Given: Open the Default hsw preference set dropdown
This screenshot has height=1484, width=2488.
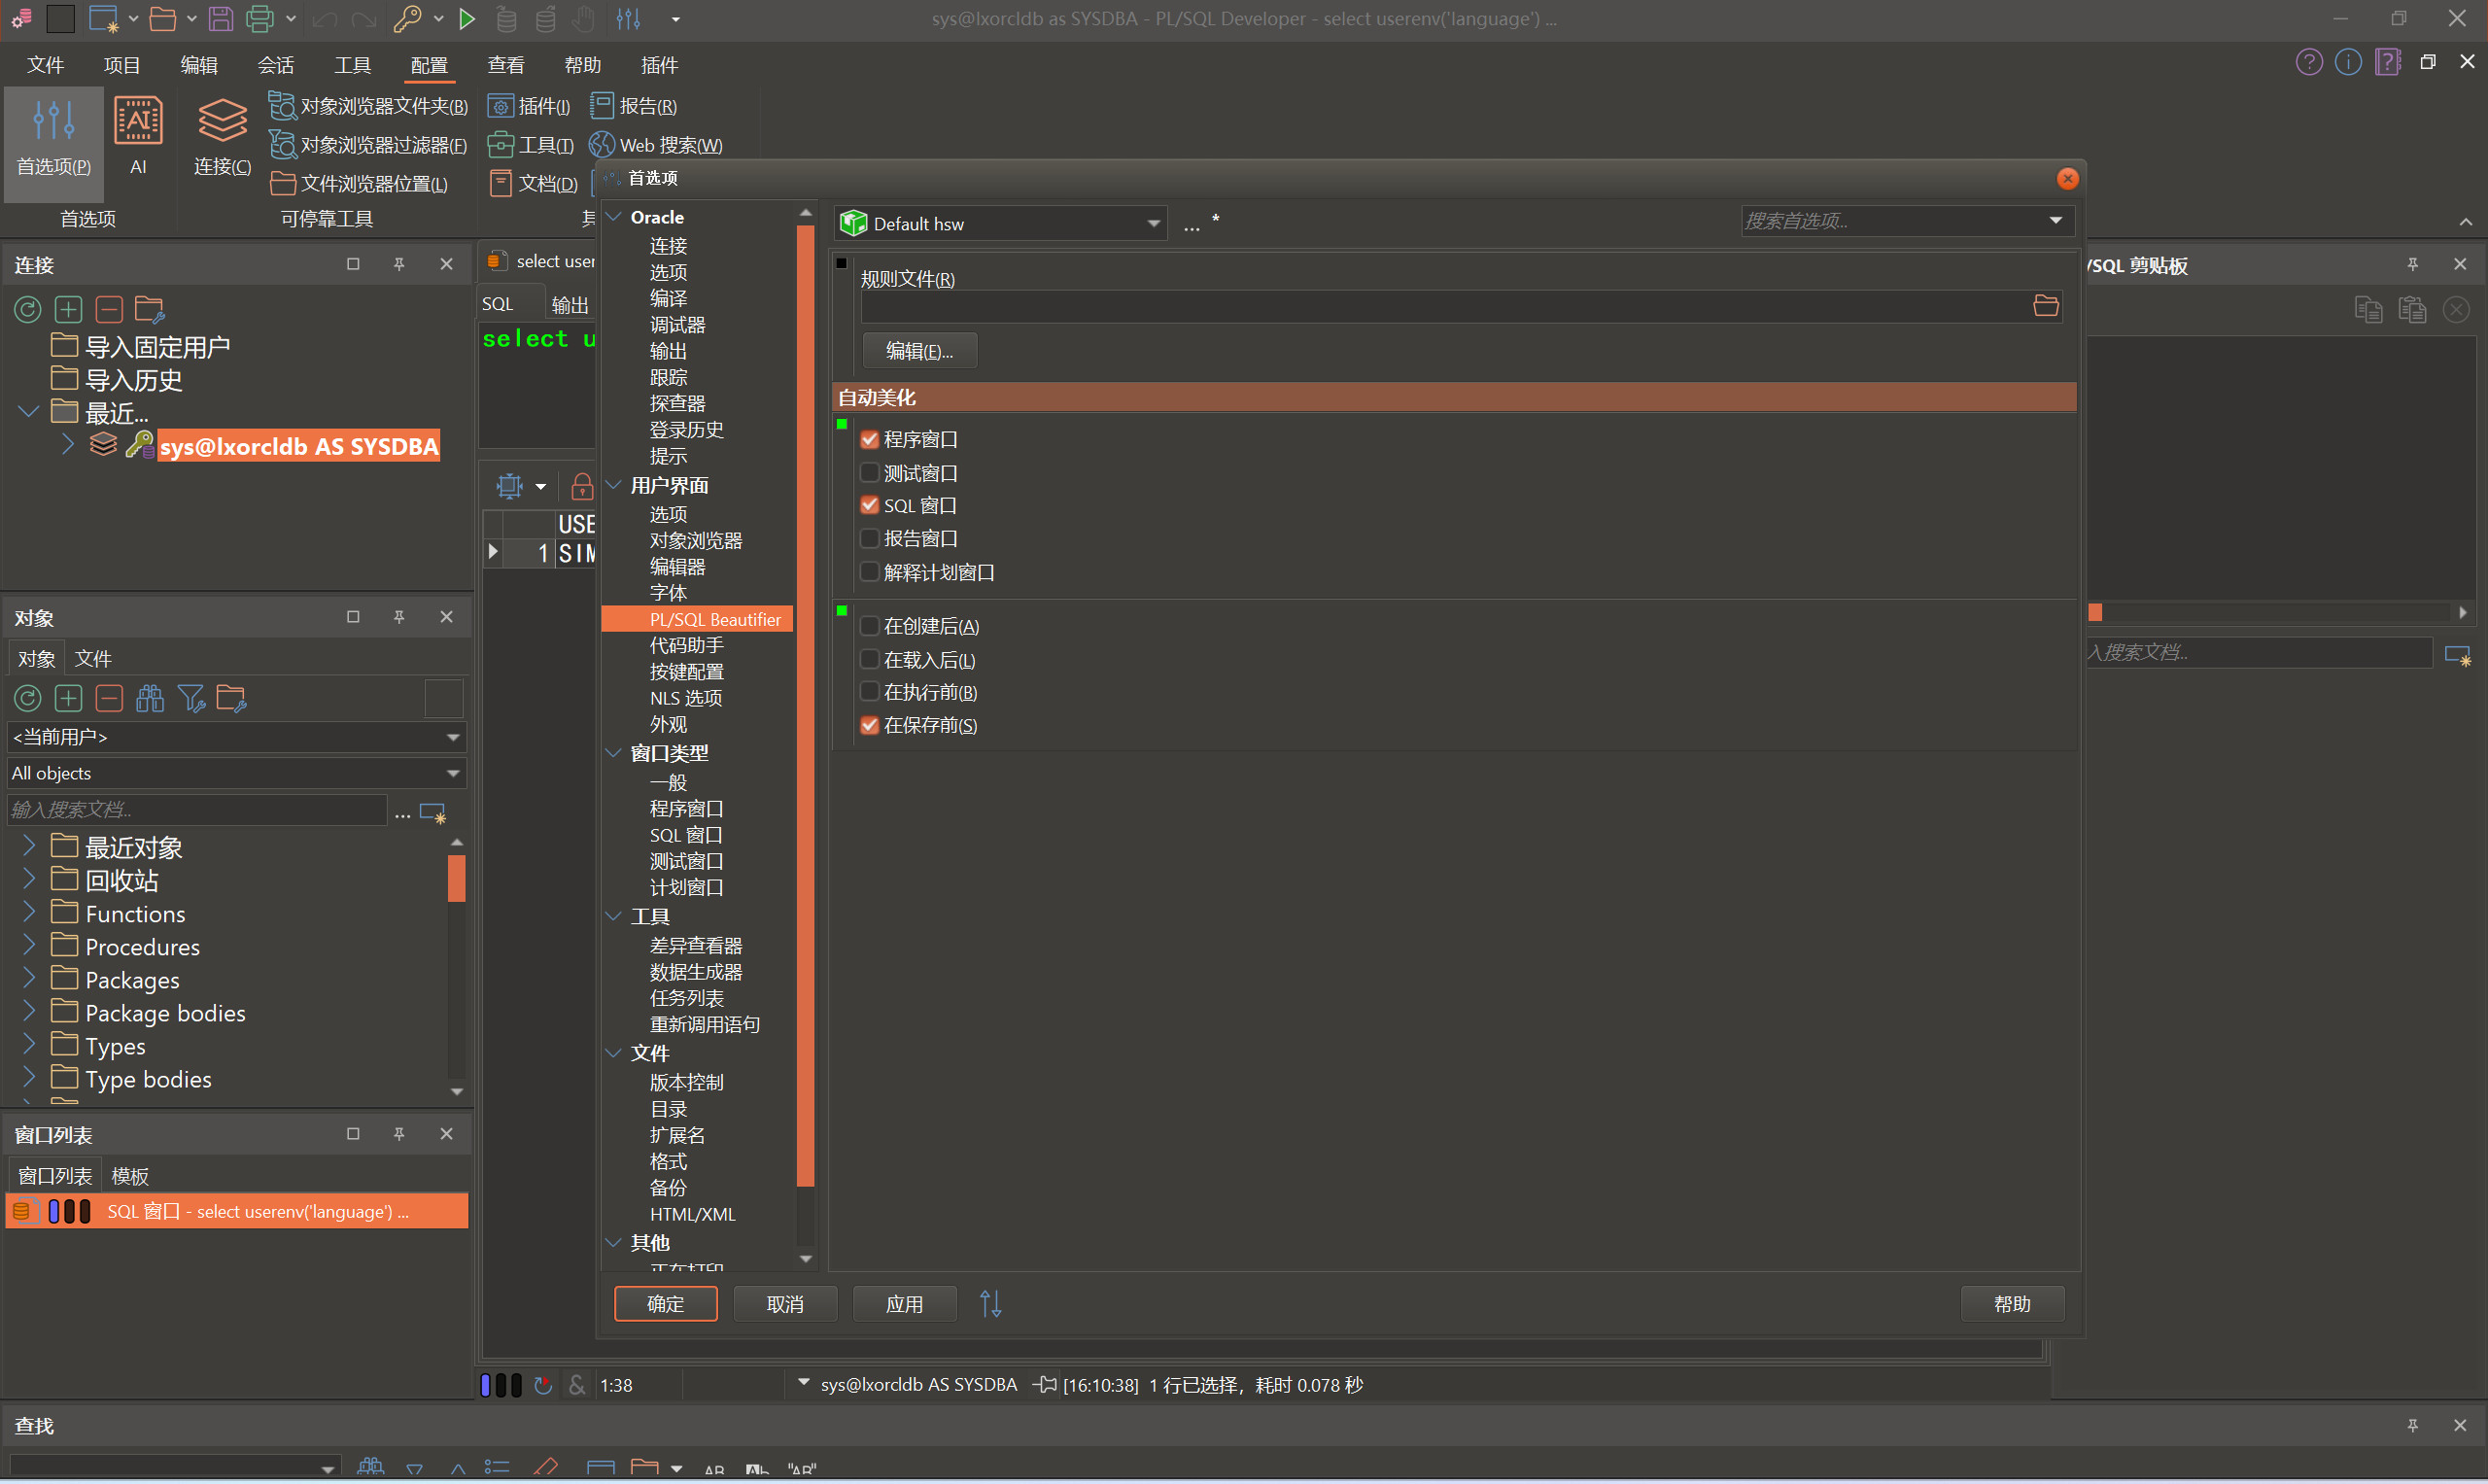Looking at the screenshot, I should (1153, 223).
